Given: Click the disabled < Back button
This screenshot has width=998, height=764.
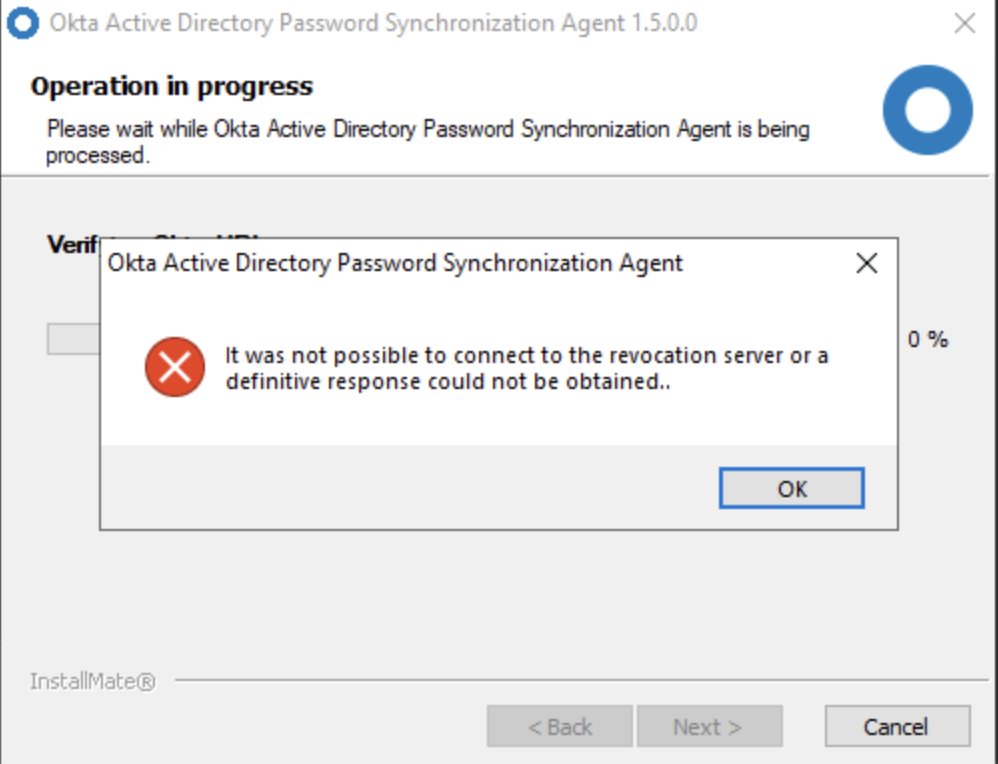Looking at the screenshot, I should [x=560, y=727].
